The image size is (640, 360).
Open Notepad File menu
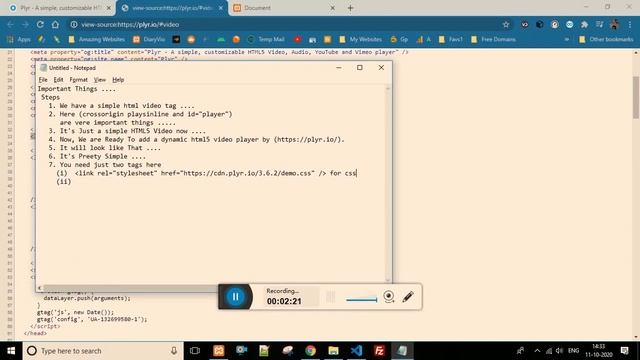[43, 80]
